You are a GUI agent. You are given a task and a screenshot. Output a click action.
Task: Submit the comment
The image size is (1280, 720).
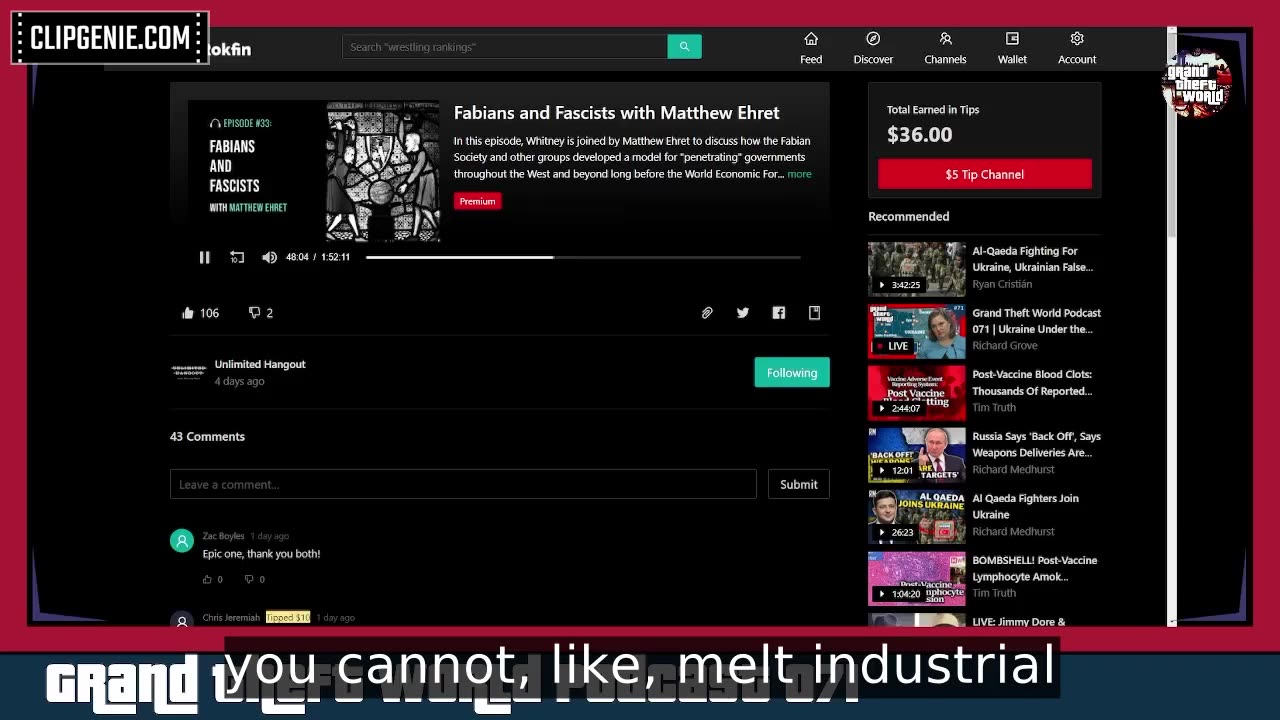[799, 484]
